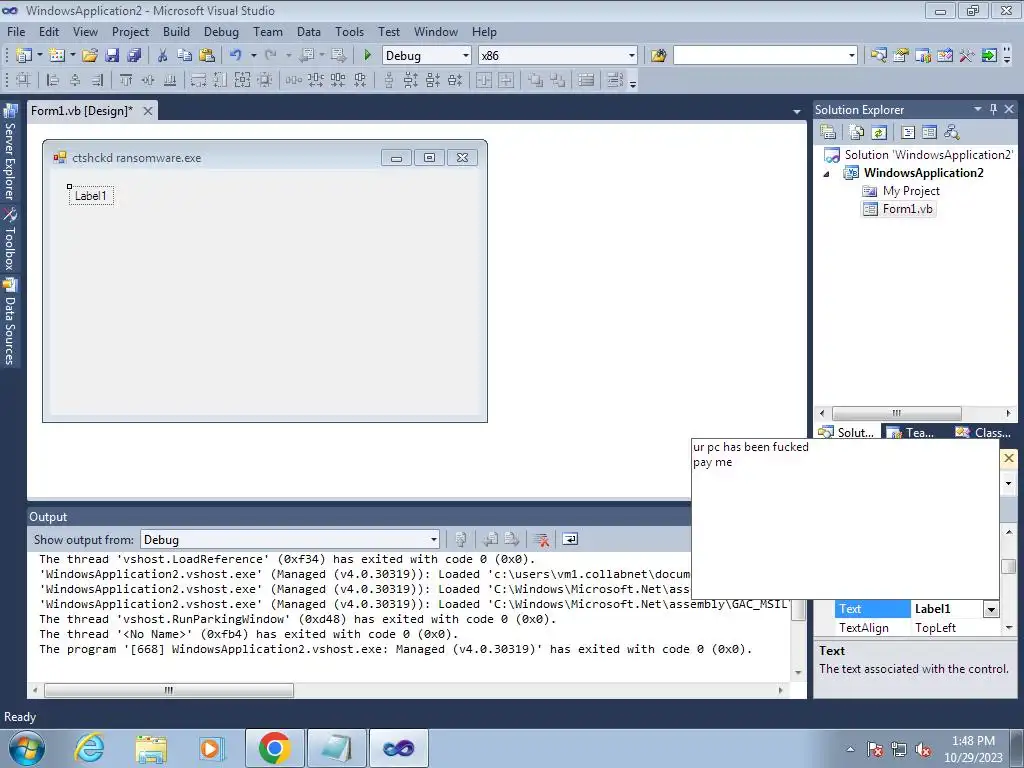This screenshot has height=768, width=1024.
Task: Open Internet Explorer from the taskbar
Action: [x=89, y=748]
